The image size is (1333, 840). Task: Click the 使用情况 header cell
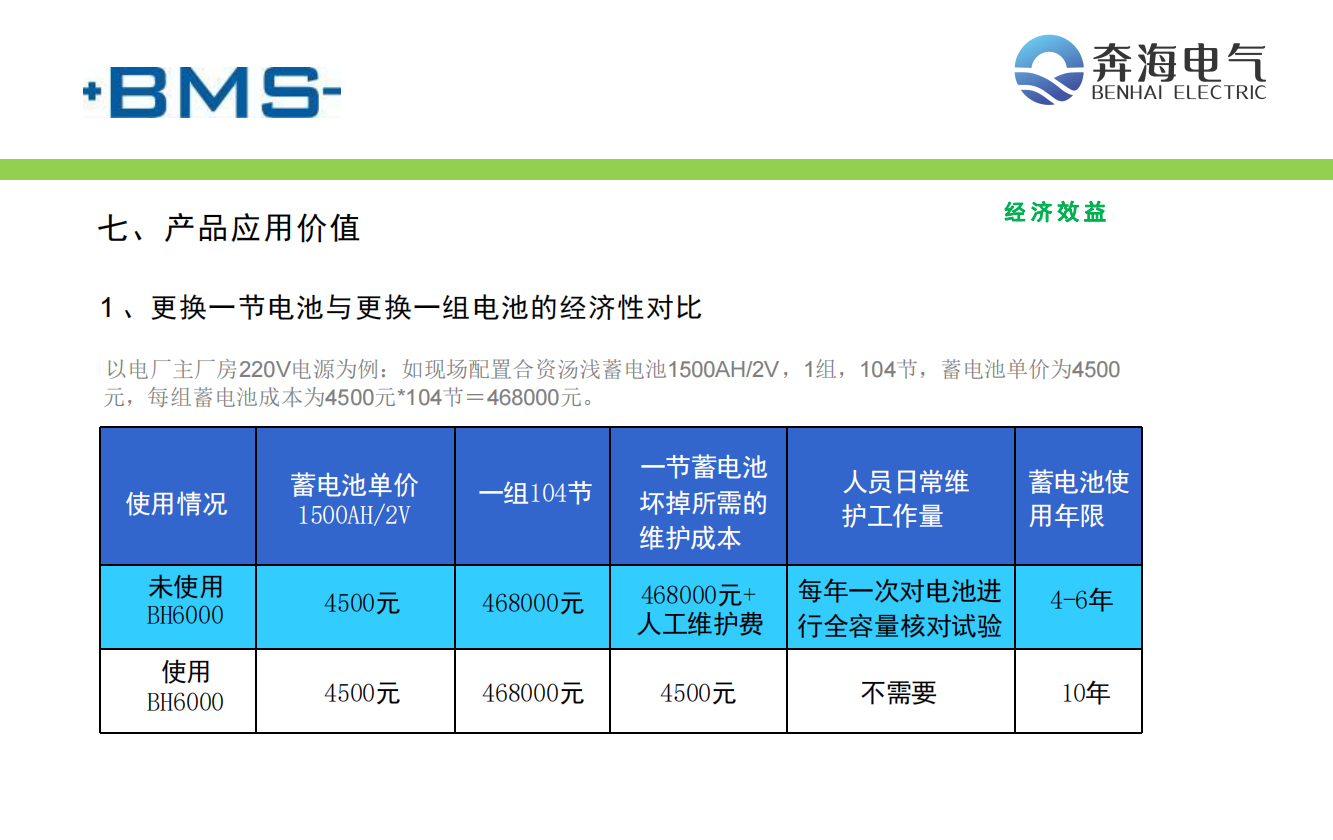[x=178, y=496]
